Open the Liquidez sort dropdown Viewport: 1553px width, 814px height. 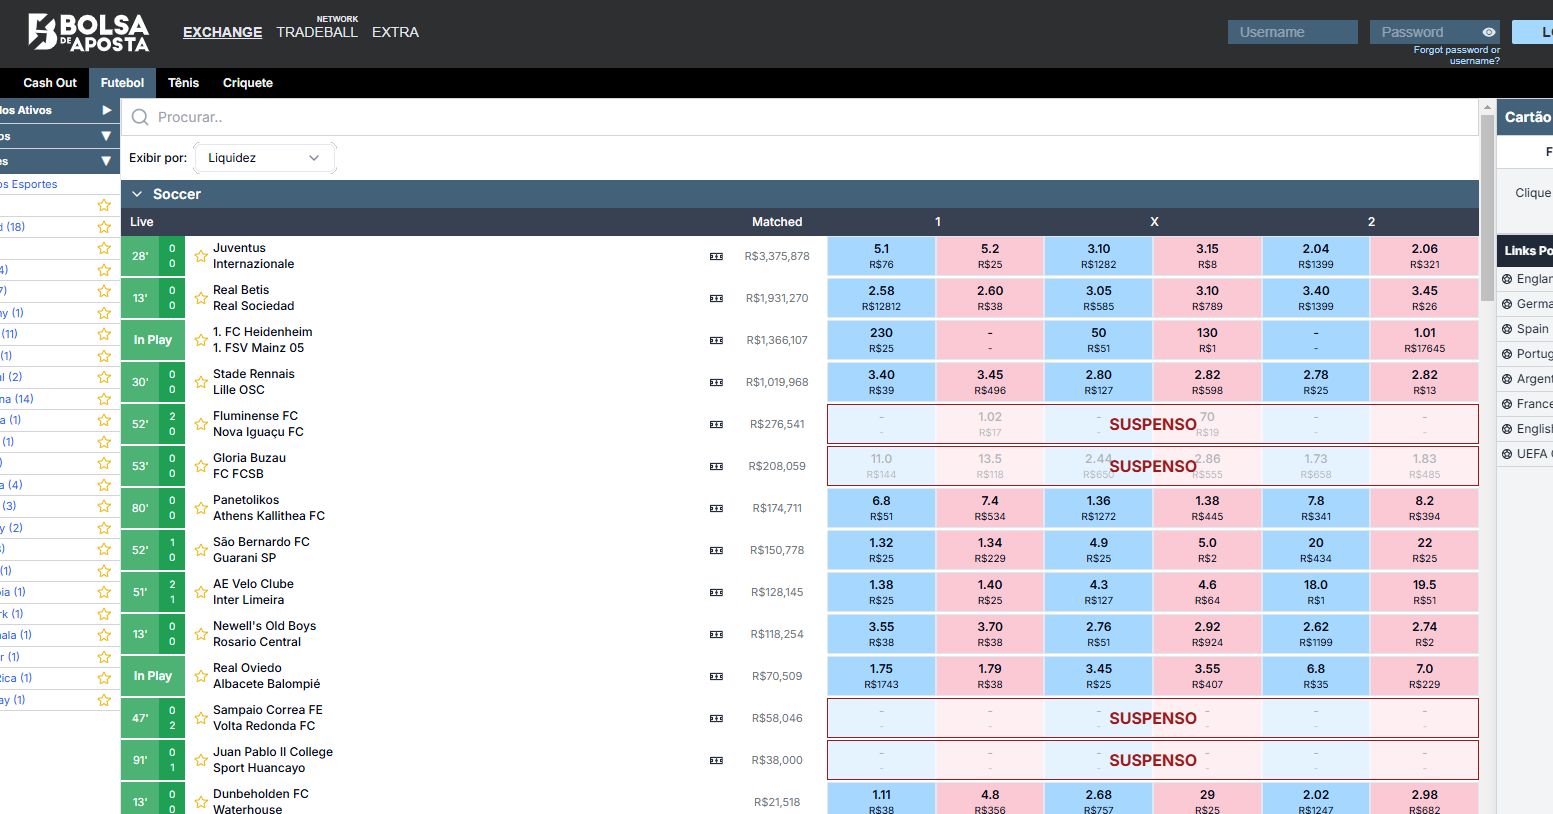coord(264,158)
